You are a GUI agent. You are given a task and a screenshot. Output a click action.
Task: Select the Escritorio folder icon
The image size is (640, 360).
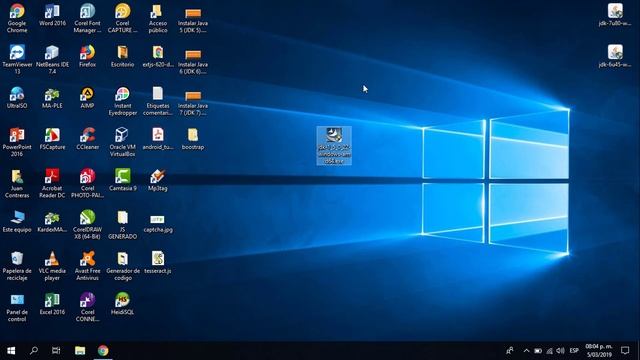(x=122, y=56)
